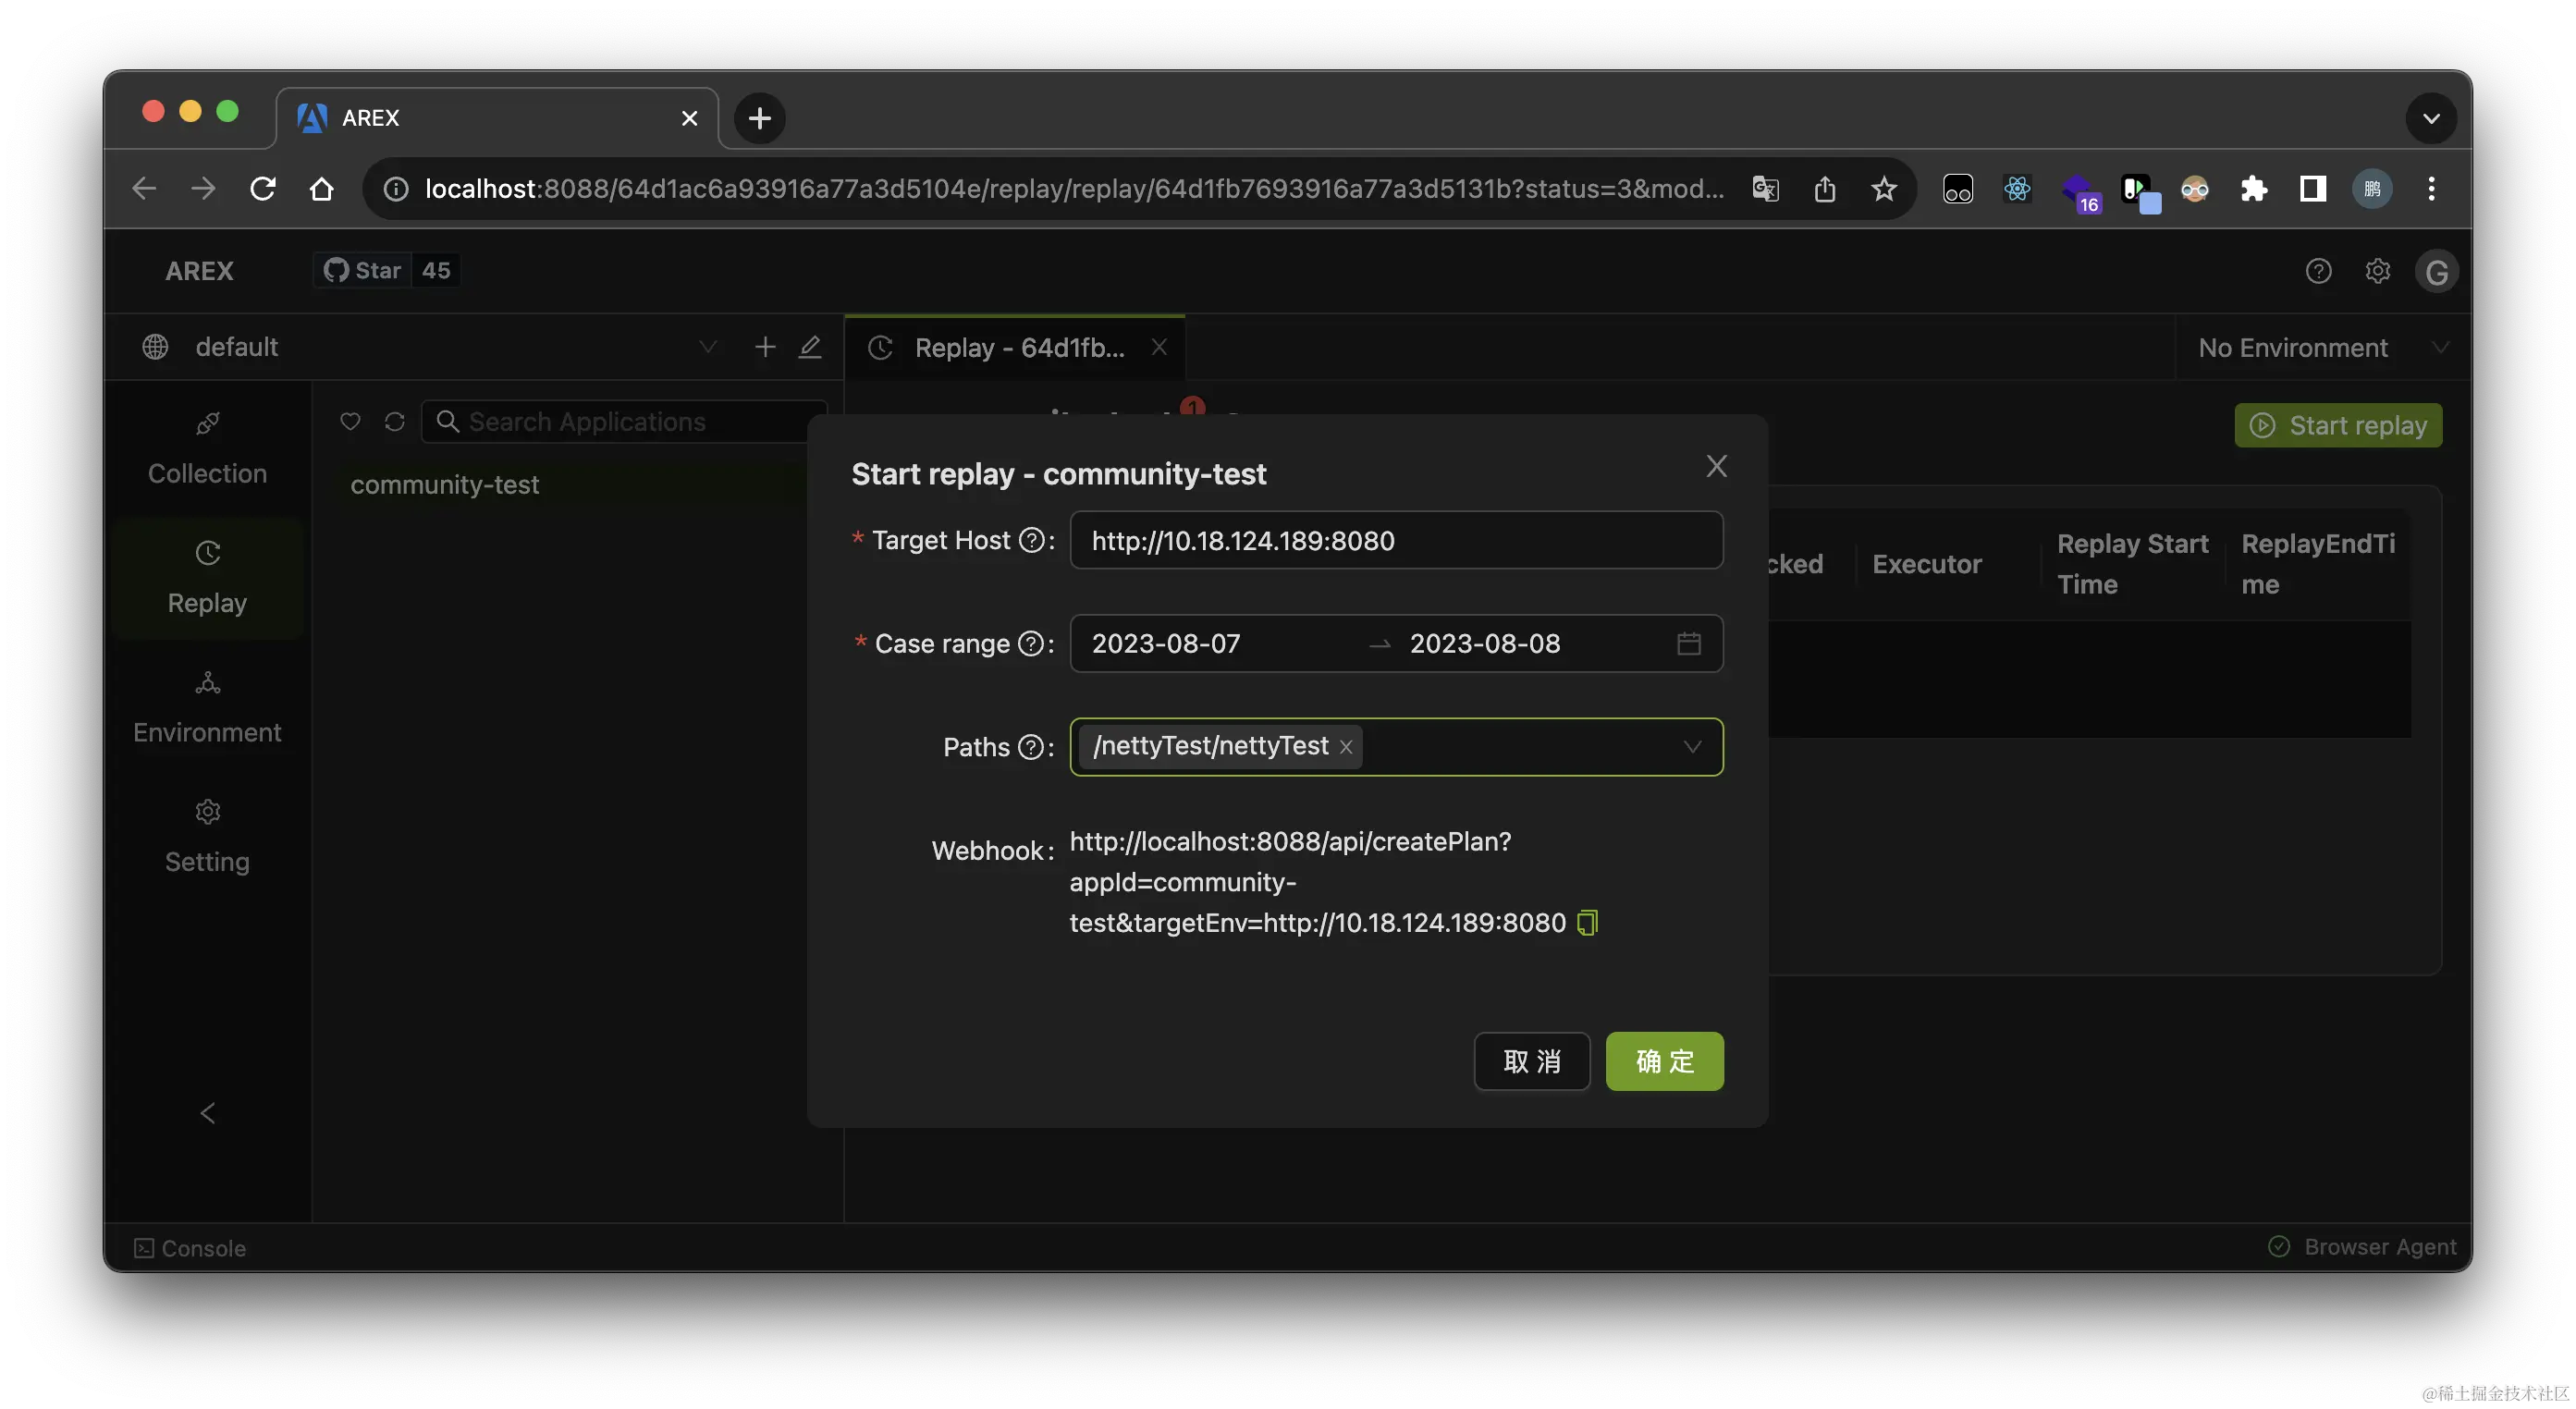2576x1409 pixels.
Task: Collapse the sidebar with left chevron
Action: [207, 1113]
